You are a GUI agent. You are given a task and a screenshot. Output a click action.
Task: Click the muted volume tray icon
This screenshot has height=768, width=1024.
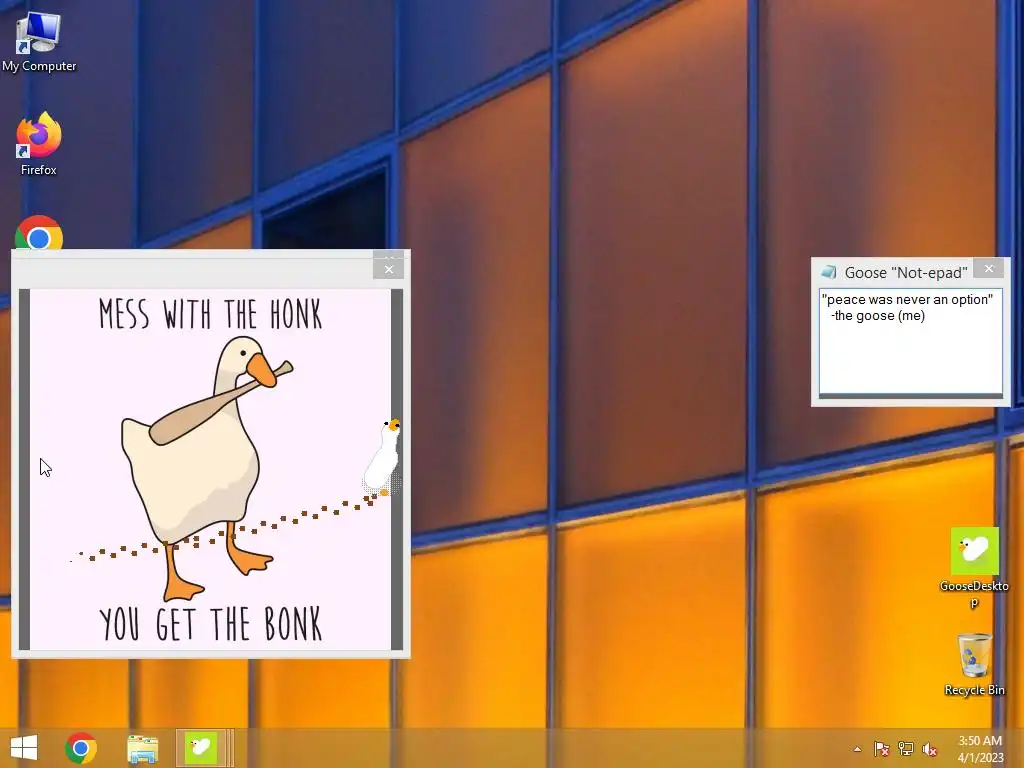tap(929, 749)
